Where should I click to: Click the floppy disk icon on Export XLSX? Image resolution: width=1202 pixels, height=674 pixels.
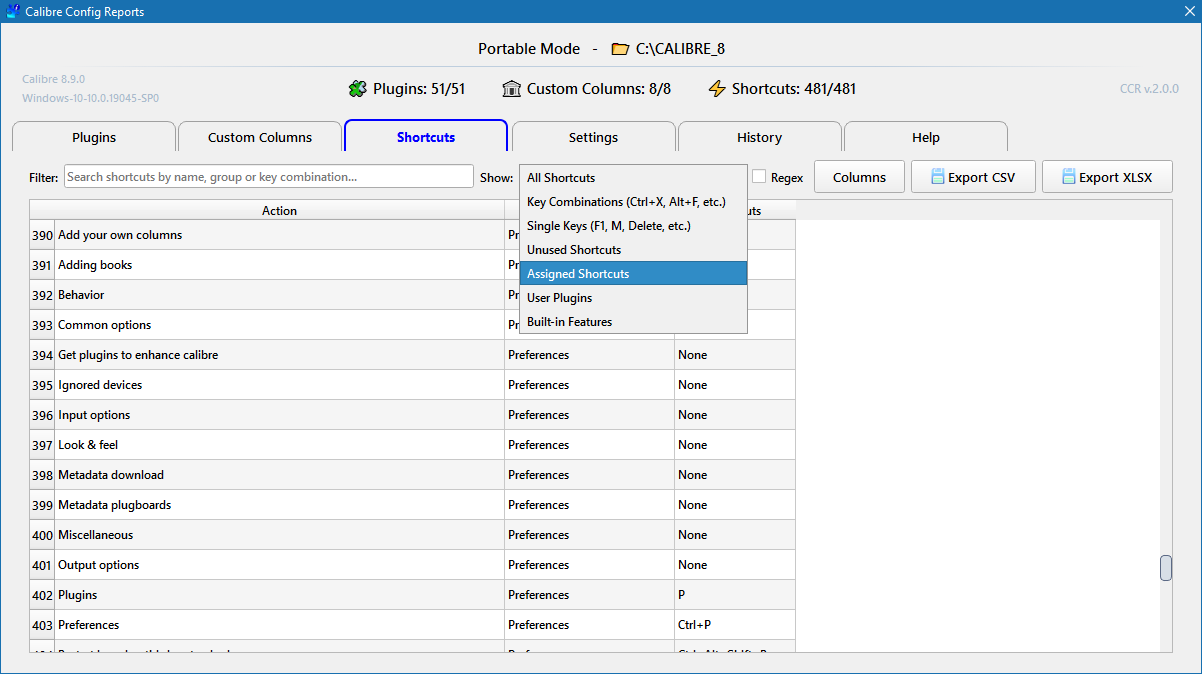point(1069,177)
